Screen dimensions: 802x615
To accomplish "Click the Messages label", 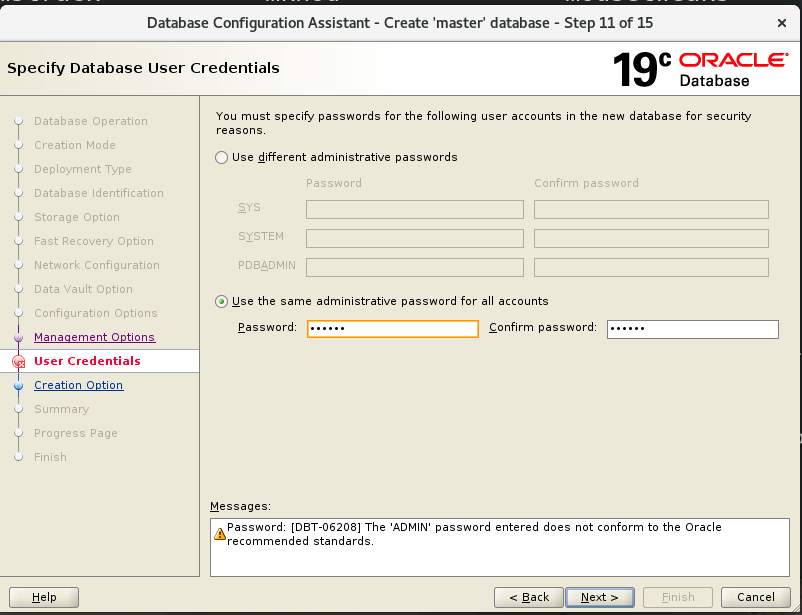I will pyautogui.click(x=240, y=506).
